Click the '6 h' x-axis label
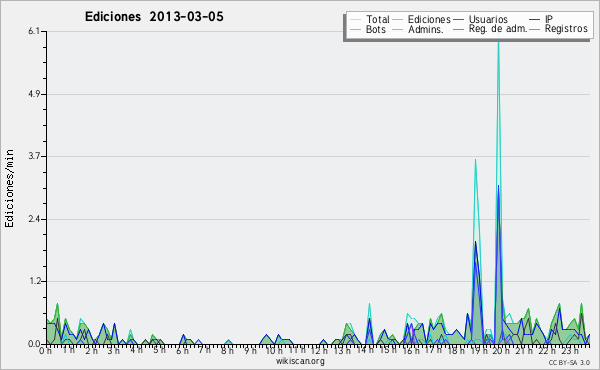The image size is (600, 370). [x=182, y=351]
